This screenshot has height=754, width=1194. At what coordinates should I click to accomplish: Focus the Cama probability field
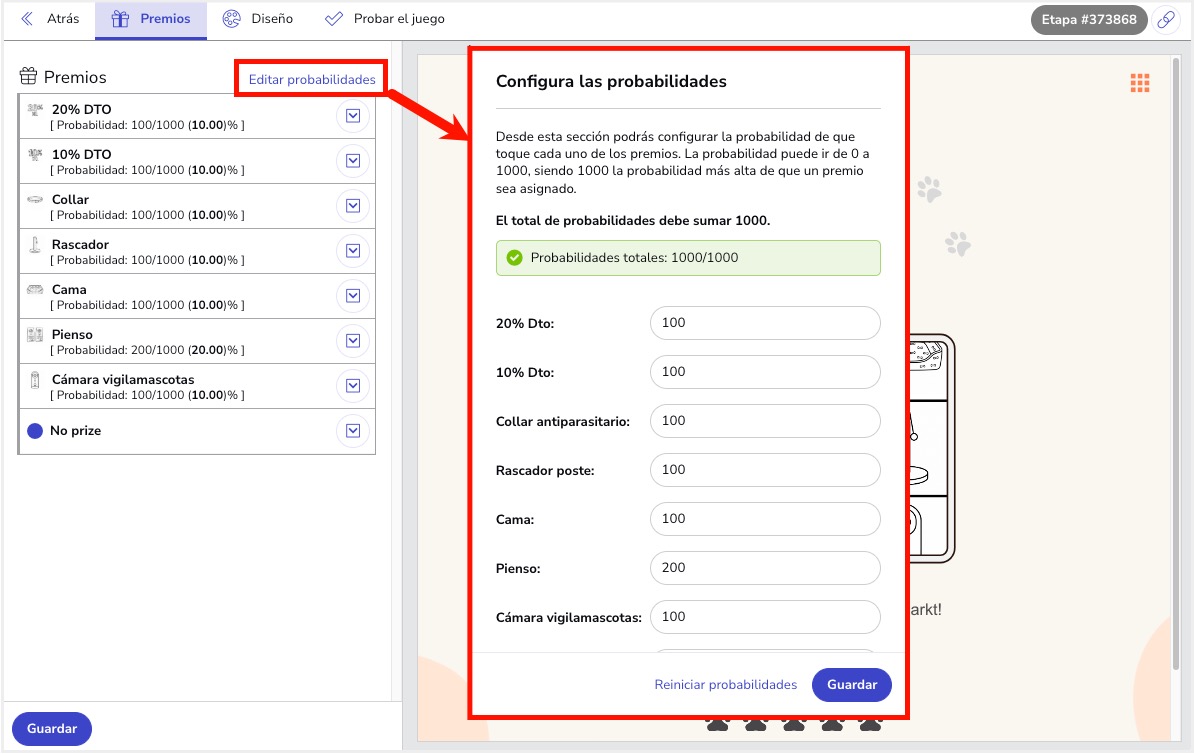click(x=765, y=519)
